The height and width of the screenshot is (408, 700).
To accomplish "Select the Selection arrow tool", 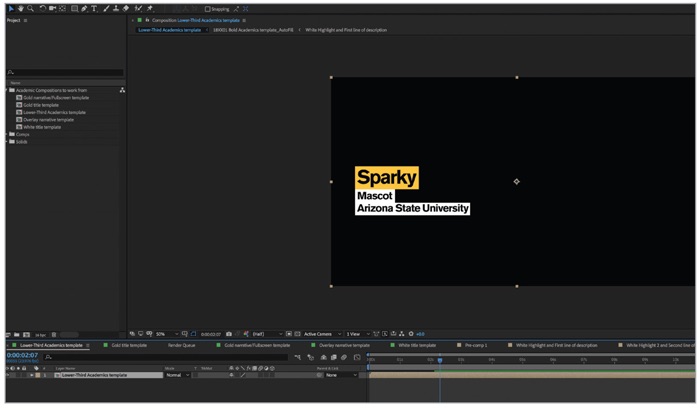I will tap(11, 8).
